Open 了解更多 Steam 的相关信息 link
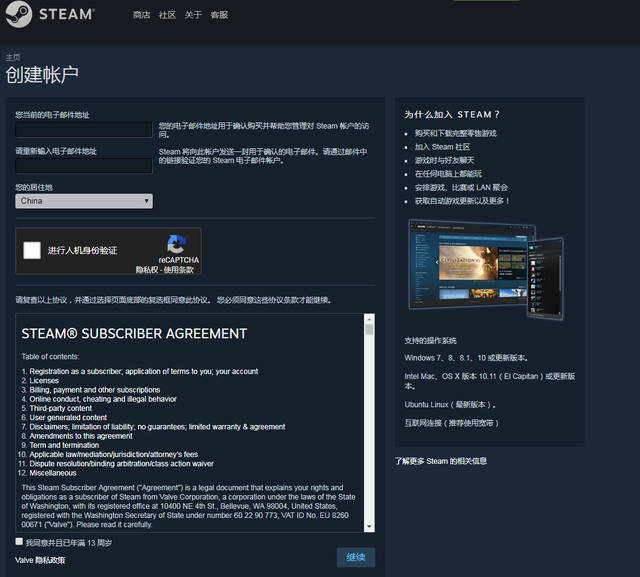Image resolution: width=640 pixels, height=577 pixels. click(440, 461)
